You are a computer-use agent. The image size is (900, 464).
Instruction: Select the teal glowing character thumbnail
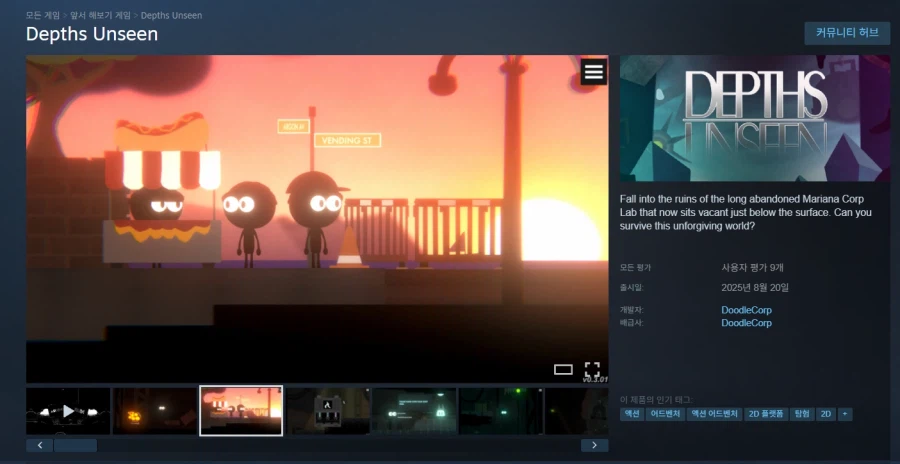414,411
